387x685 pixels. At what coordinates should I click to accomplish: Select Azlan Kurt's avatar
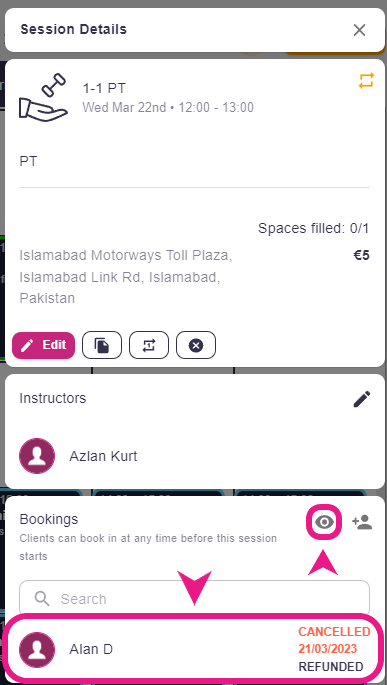[x=37, y=456]
